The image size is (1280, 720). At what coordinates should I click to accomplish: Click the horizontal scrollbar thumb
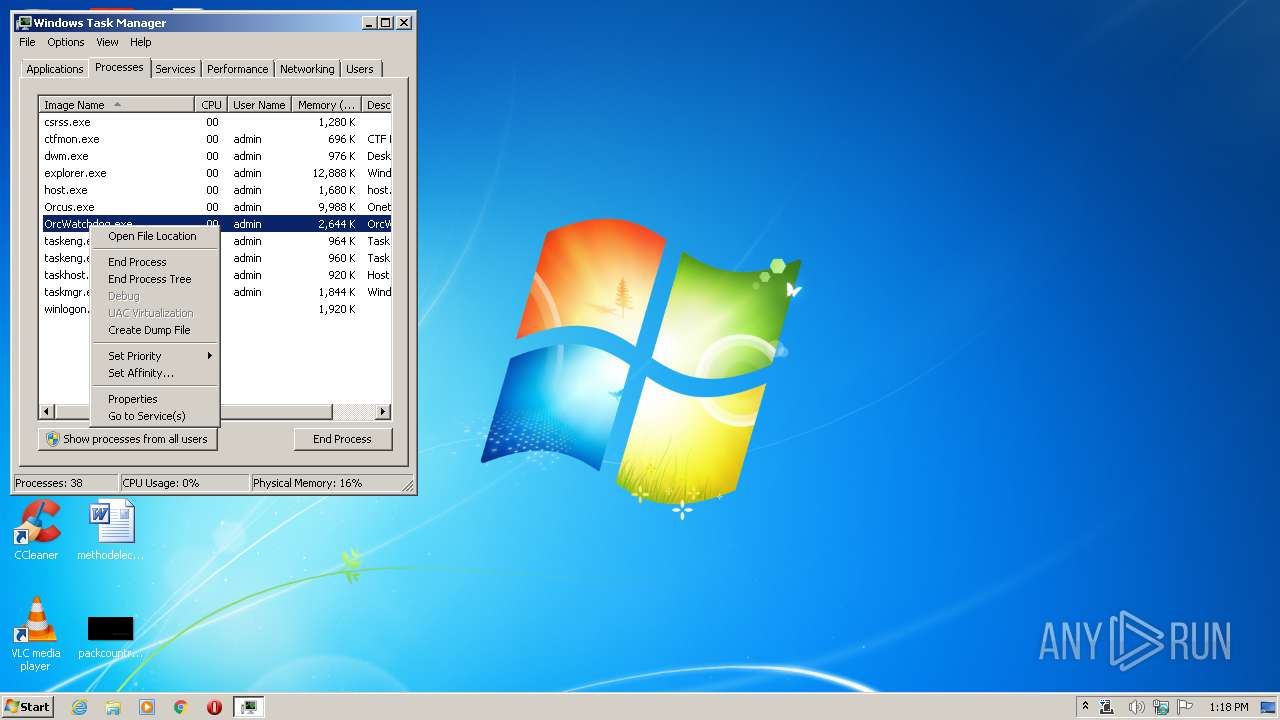(x=193, y=412)
